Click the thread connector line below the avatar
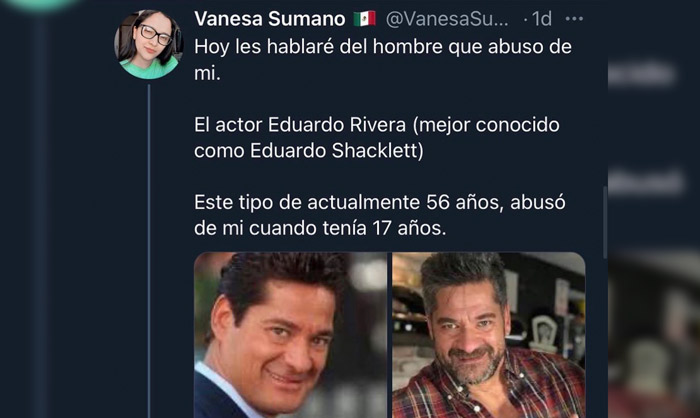The width and height of the screenshot is (700, 418). coord(149,250)
